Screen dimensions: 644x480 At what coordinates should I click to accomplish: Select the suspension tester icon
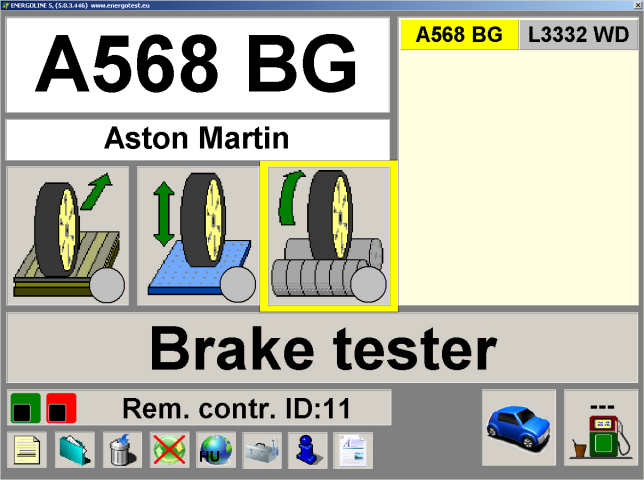[x=196, y=236]
